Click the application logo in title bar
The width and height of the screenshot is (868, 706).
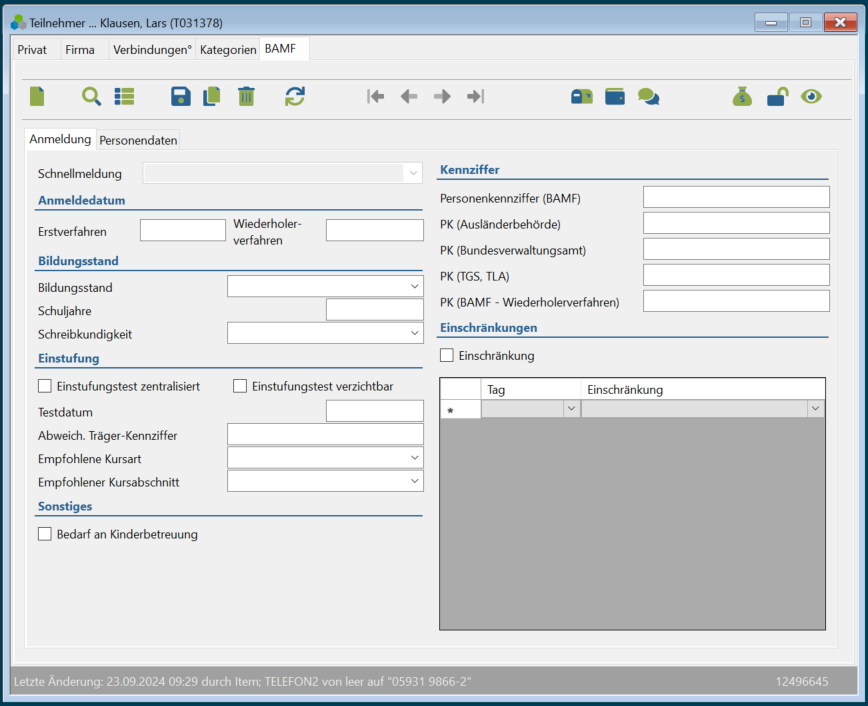(x=18, y=23)
